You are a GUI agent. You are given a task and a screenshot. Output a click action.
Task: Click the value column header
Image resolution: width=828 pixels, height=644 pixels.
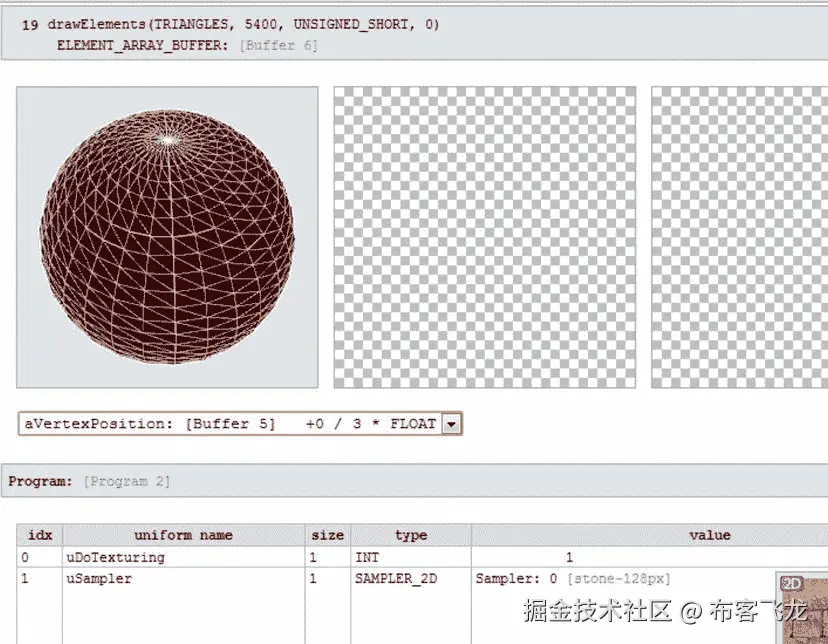click(x=710, y=535)
